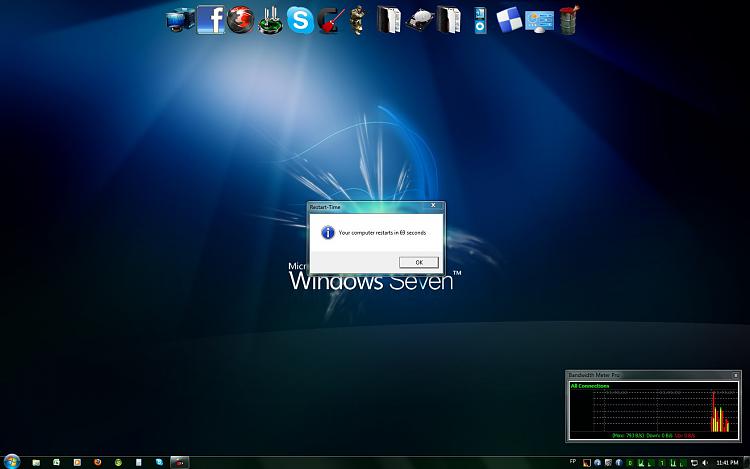
Task: Open the computer monitor icon in the dock
Action: coord(180,21)
